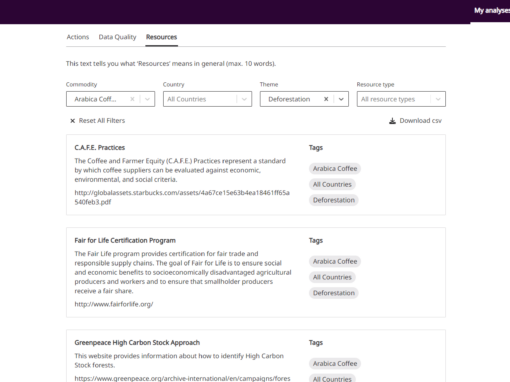Screen dimensions: 510x382
Task: Click the Deforestation theme field text
Action: [289, 99]
